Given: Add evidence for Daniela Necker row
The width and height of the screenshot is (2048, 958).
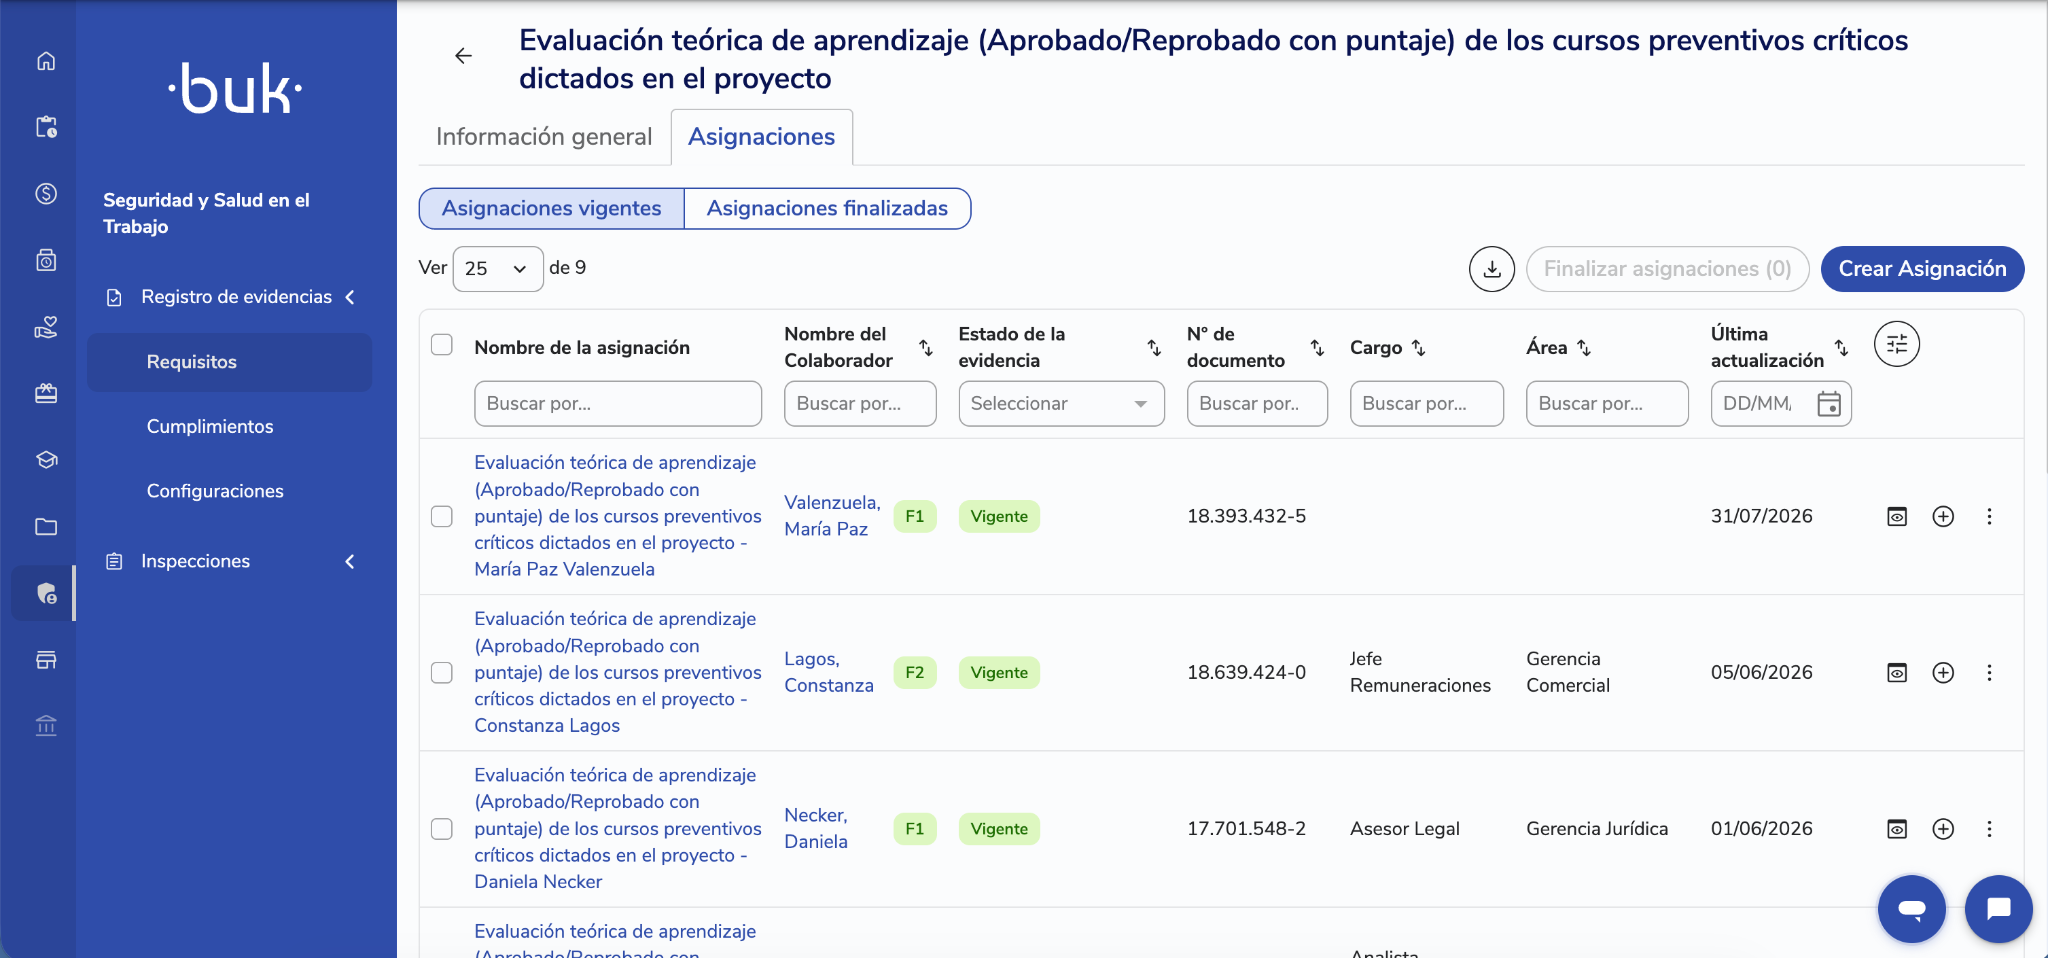Looking at the screenshot, I should click(x=1942, y=829).
